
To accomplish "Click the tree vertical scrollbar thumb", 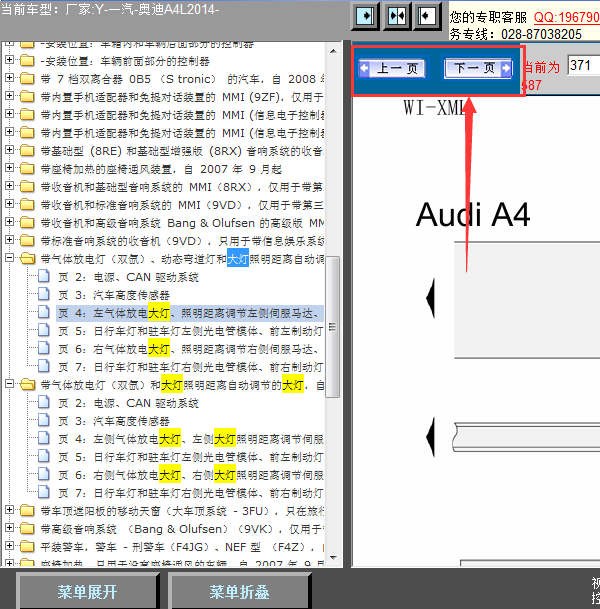I will tap(332, 327).
